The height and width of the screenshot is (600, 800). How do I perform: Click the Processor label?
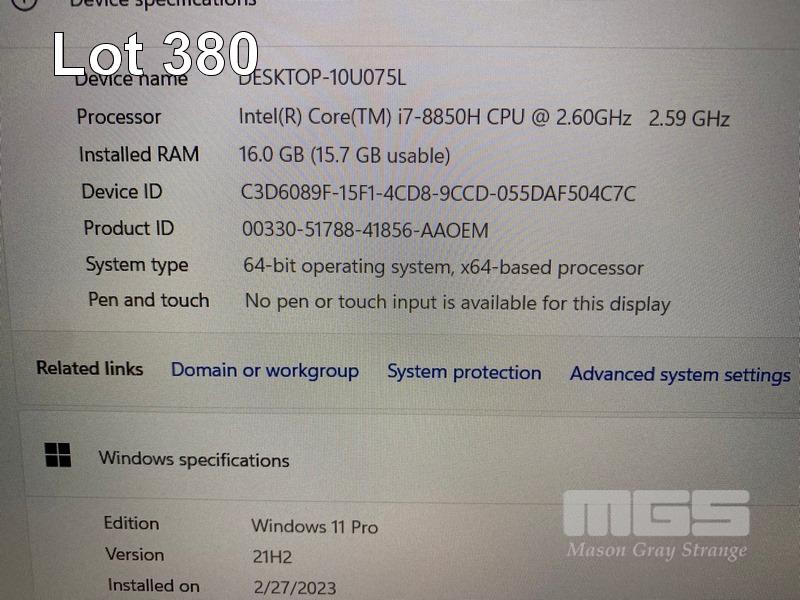(x=119, y=117)
